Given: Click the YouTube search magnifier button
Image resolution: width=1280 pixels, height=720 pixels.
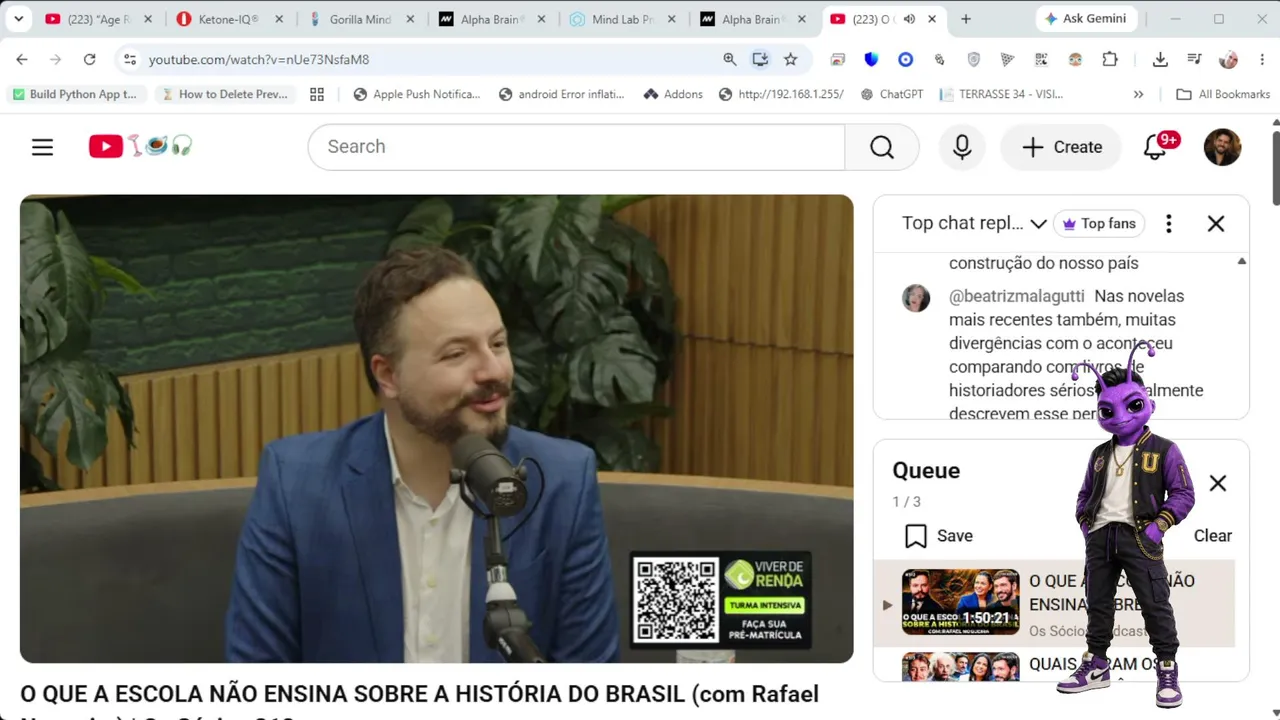Looking at the screenshot, I should point(881,147).
